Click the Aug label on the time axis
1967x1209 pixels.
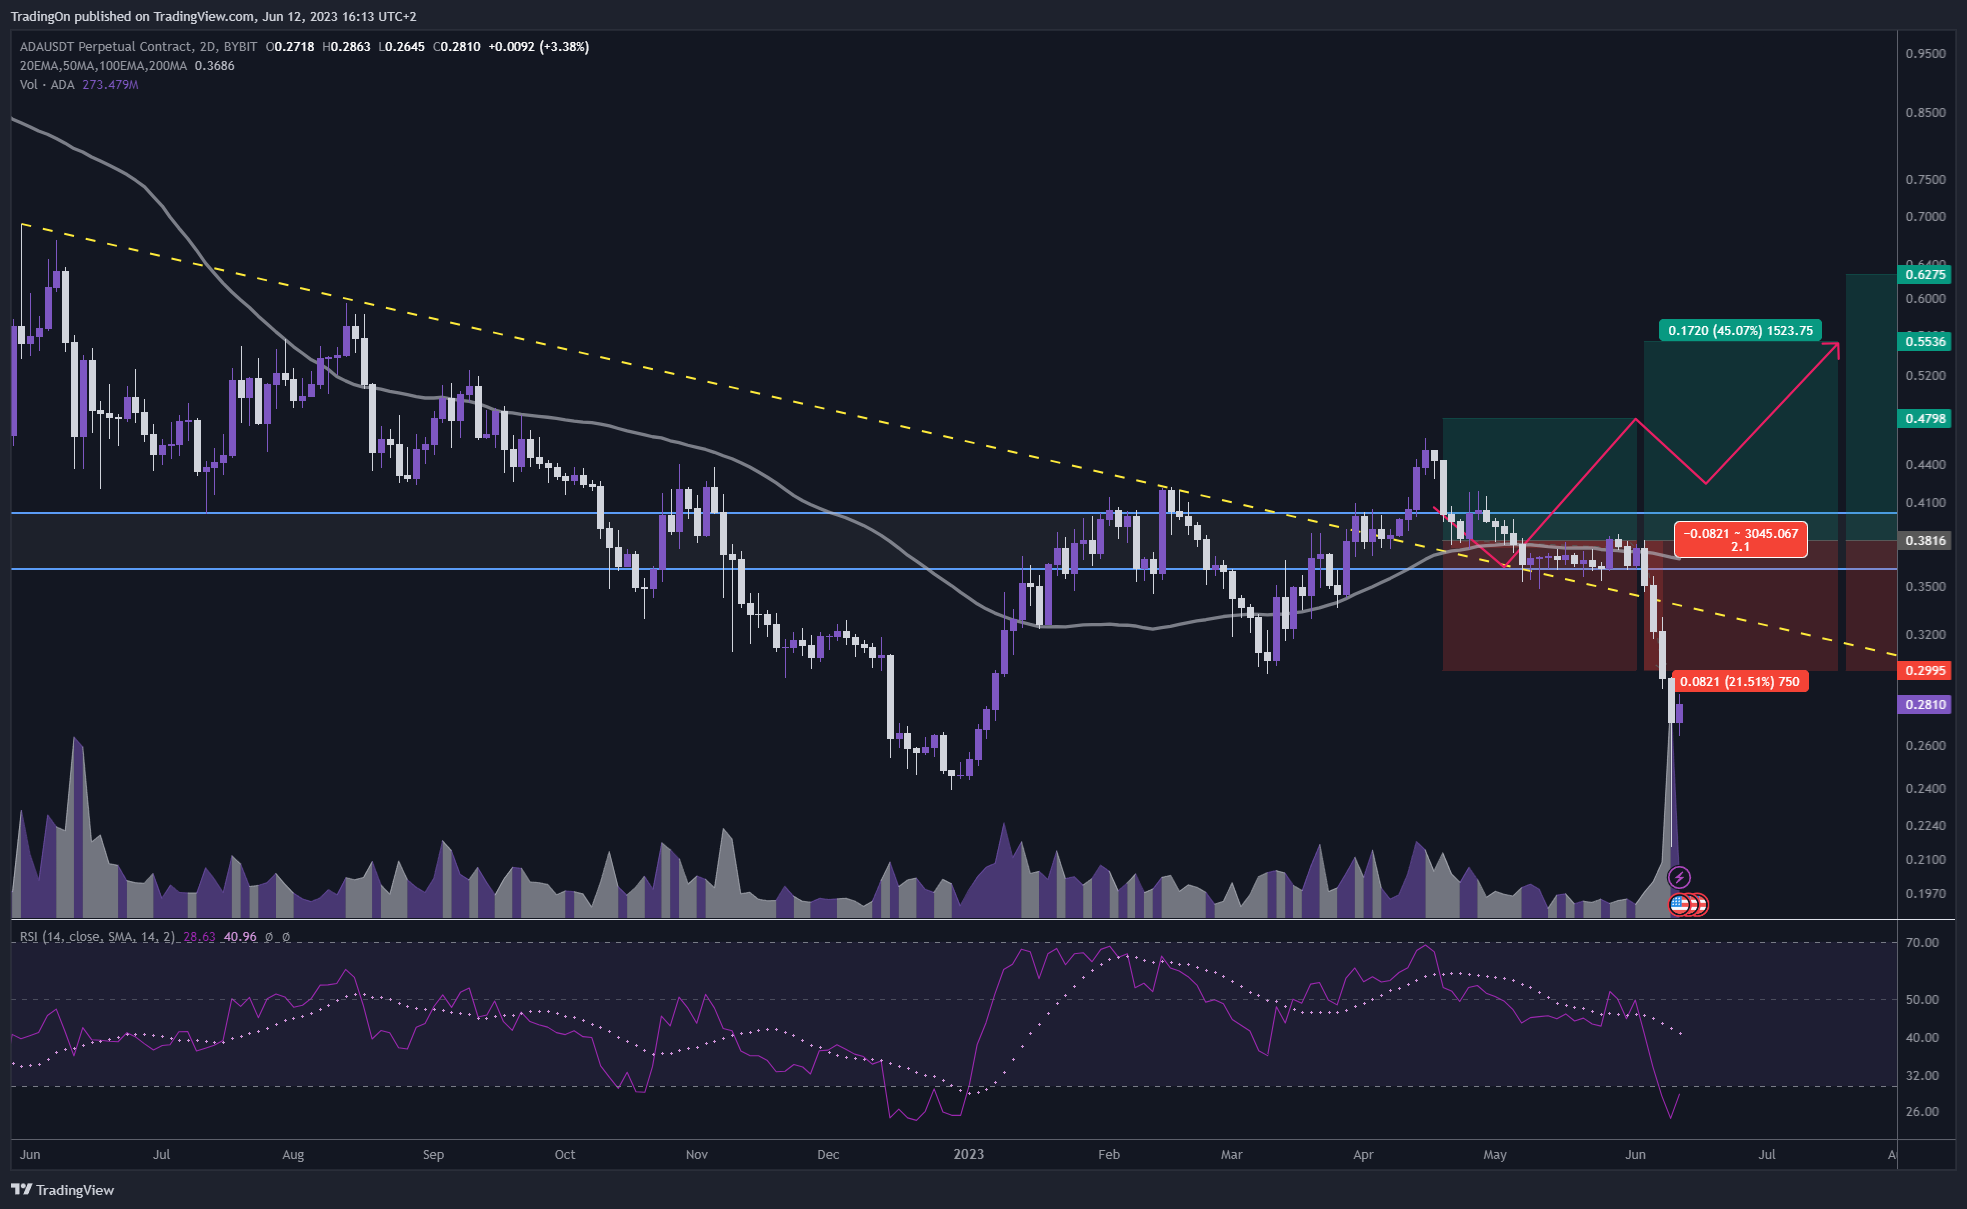293,1154
